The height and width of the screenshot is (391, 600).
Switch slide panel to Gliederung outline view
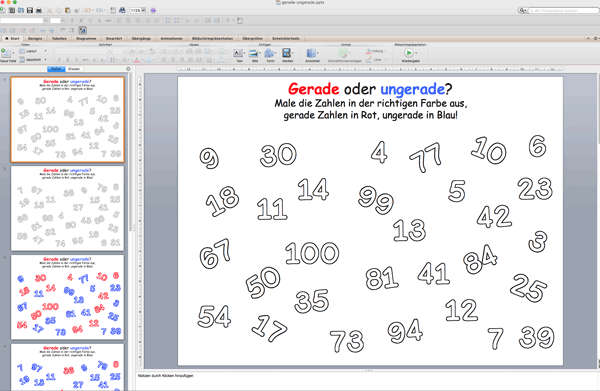point(74,69)
